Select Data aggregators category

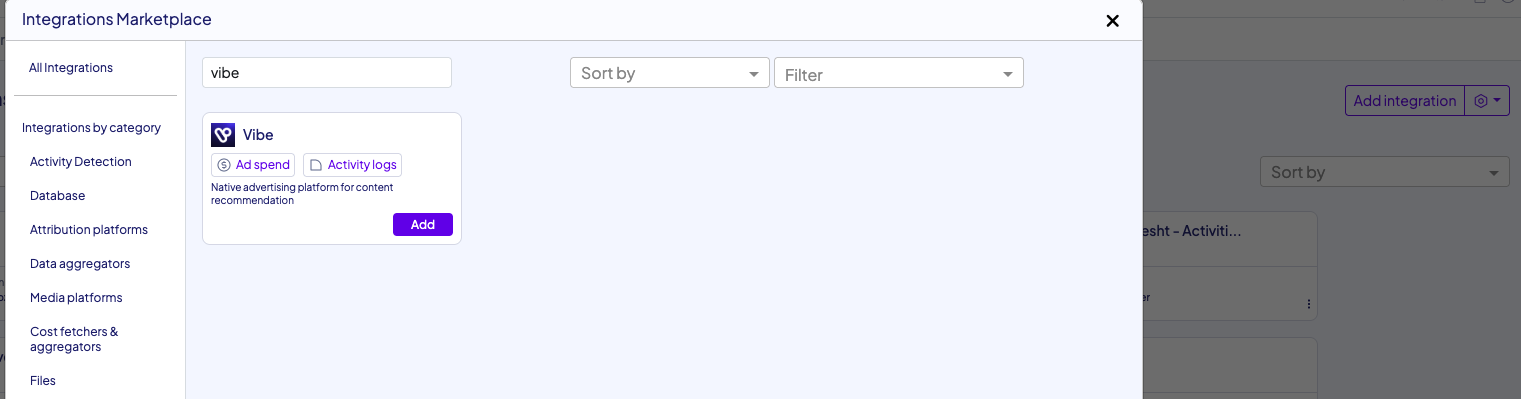(x=80, y=264)
